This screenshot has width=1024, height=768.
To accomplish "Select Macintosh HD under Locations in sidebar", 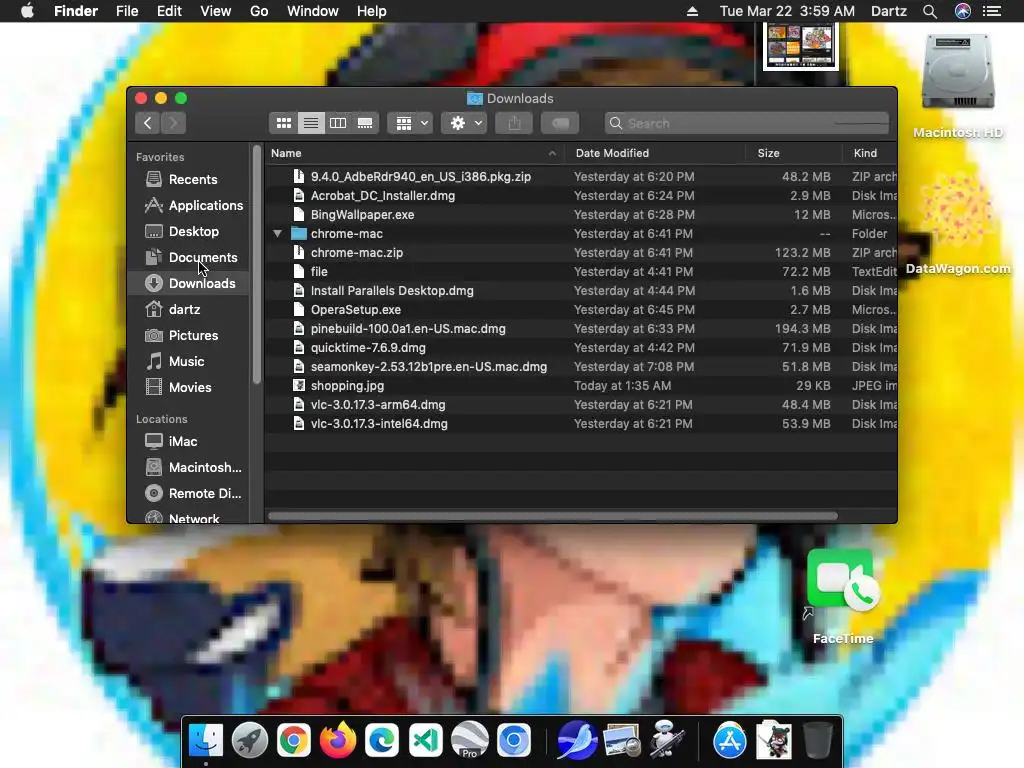I will tap(188, 468).
